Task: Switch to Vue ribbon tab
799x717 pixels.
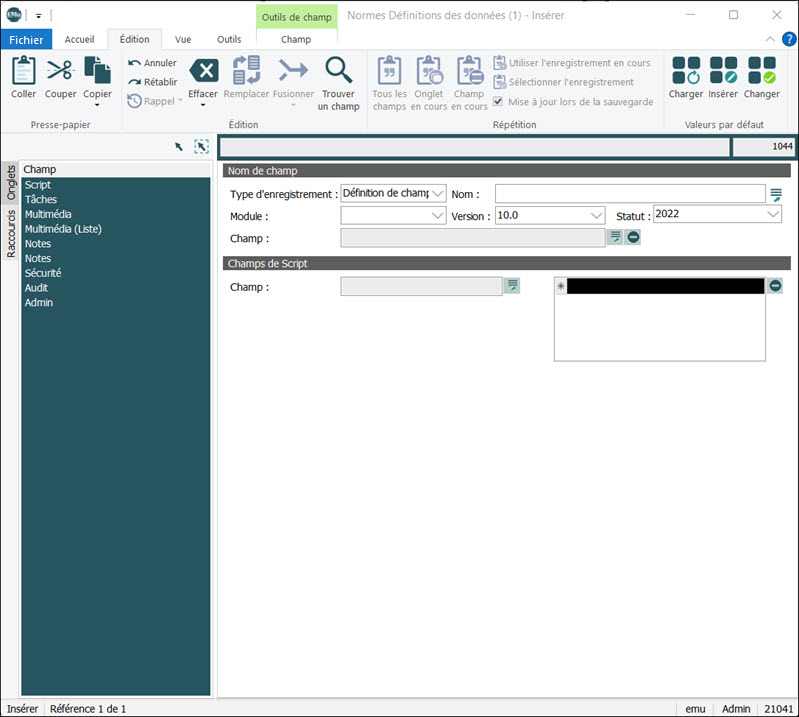Action: coord(183,39)
